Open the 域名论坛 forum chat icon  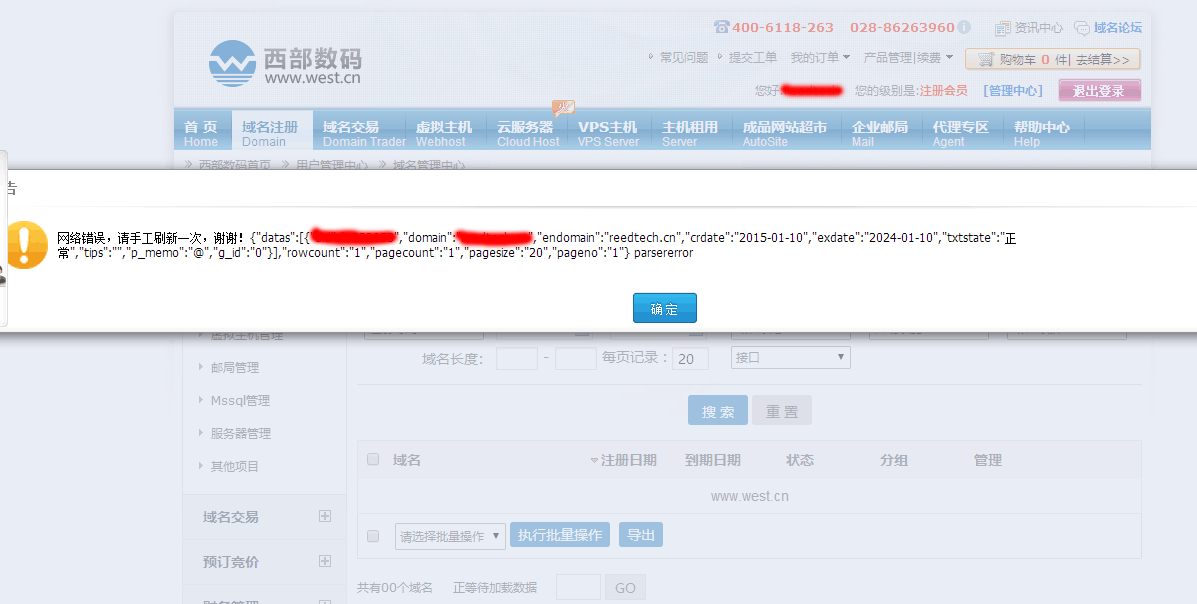(1082, 28)
